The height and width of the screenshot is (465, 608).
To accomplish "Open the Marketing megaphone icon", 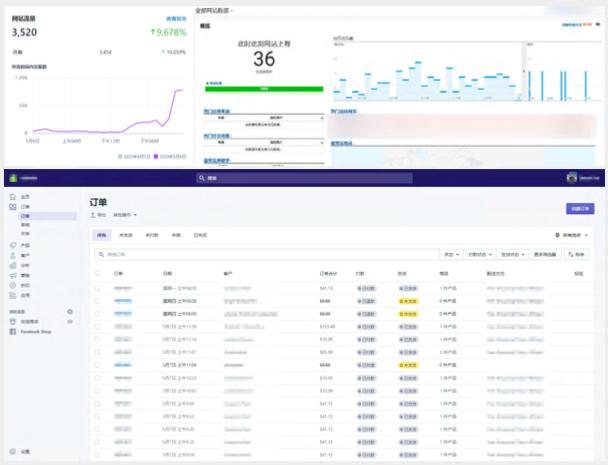I will [x=13, y=275].
